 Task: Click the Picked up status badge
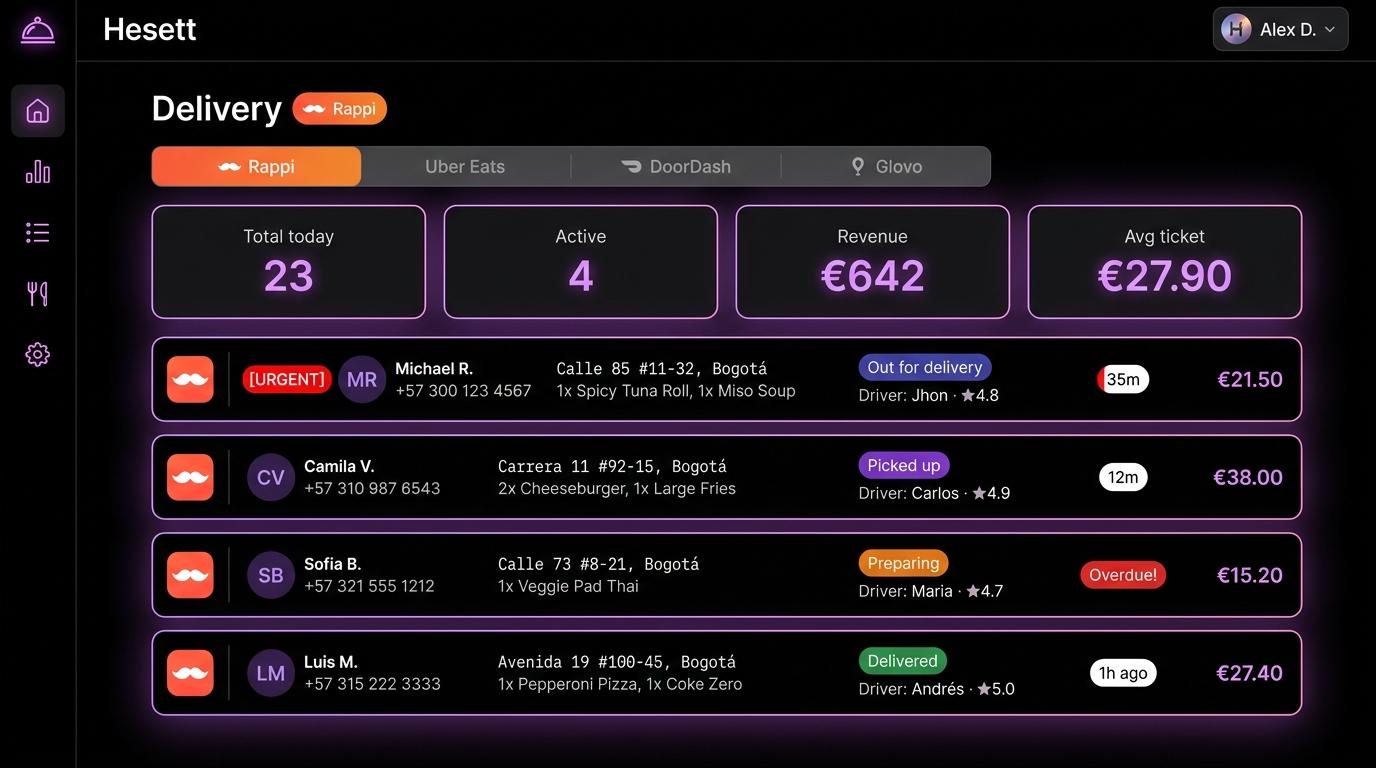pyautogui.click(x=904, y=466)
